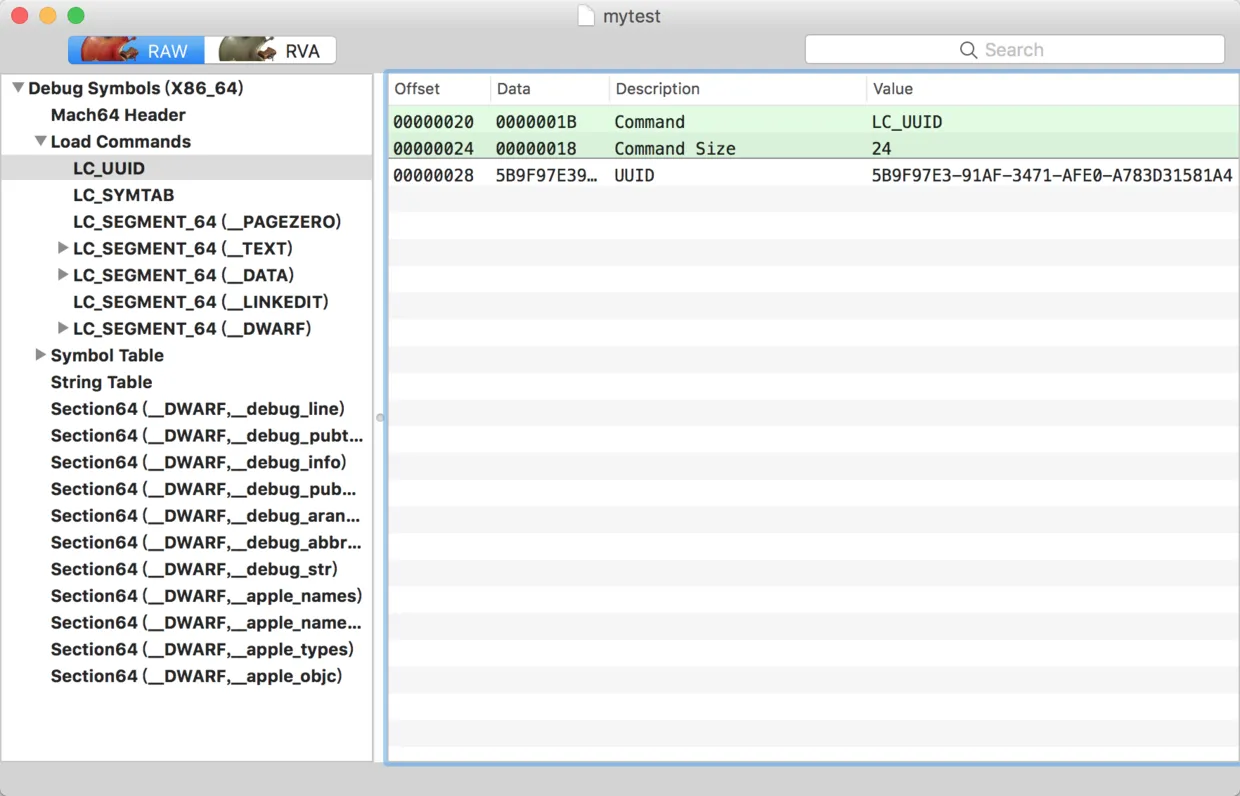Switch to RAW address mode
The width and height of the screenshot is (1240, 796).
tap(136, 50)
